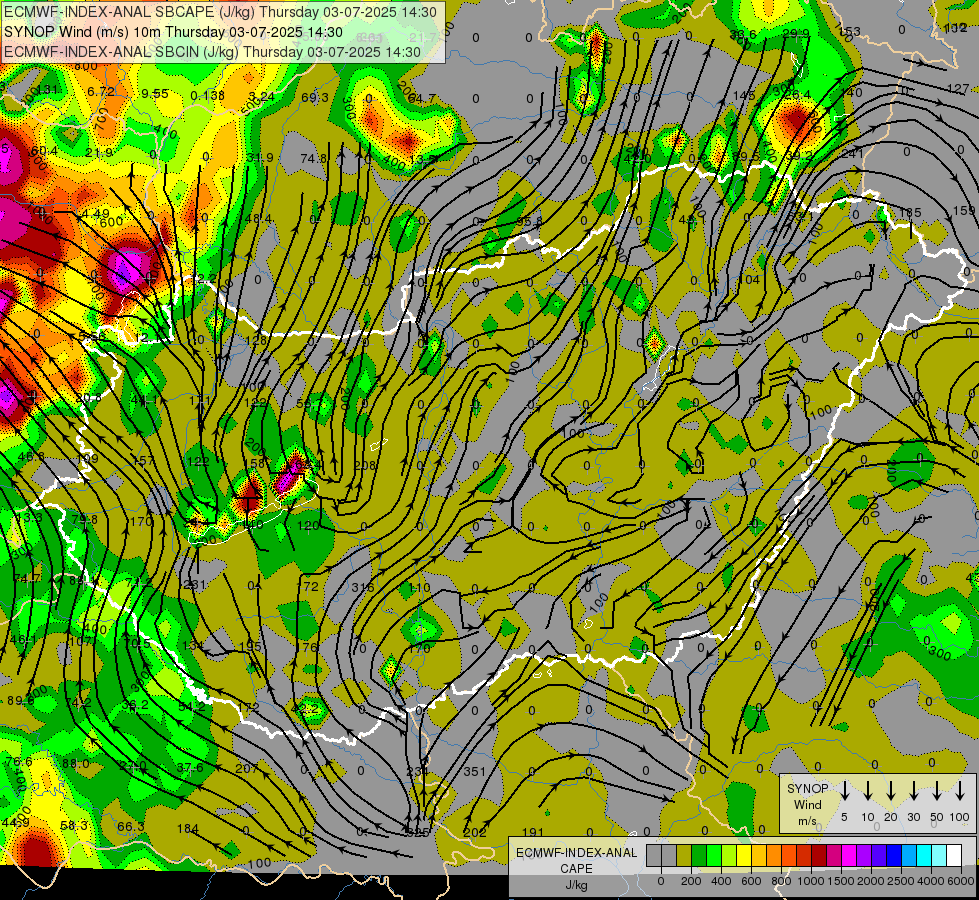Click the station value 207 in southwest

(247, 768)
